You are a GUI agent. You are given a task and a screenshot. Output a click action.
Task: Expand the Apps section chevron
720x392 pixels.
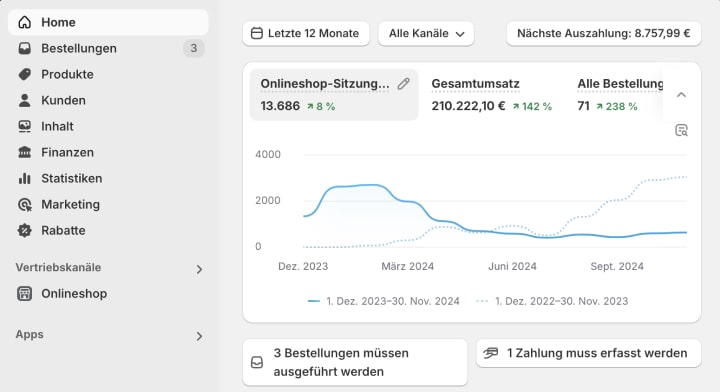pos(199,336)
